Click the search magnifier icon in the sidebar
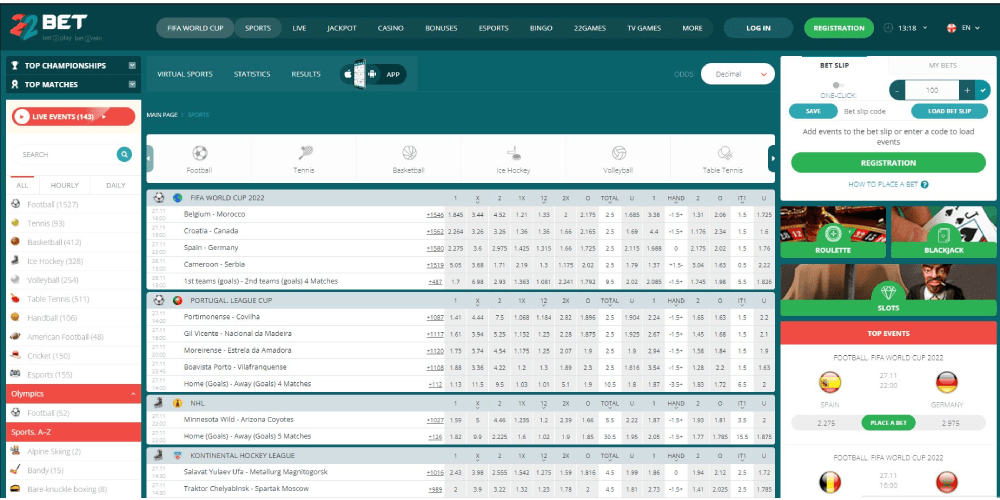1000x500 pixels. coord(124,154)
